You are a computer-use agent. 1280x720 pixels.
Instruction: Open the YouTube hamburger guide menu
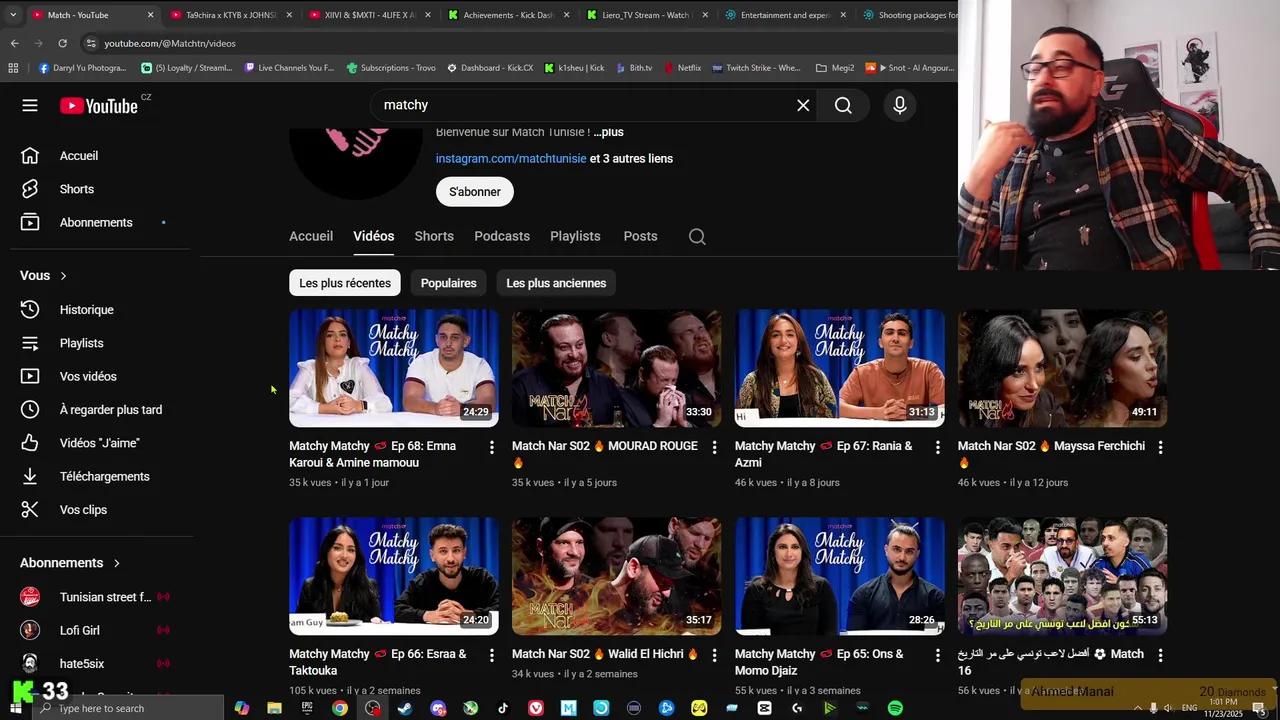click(30, 105)
